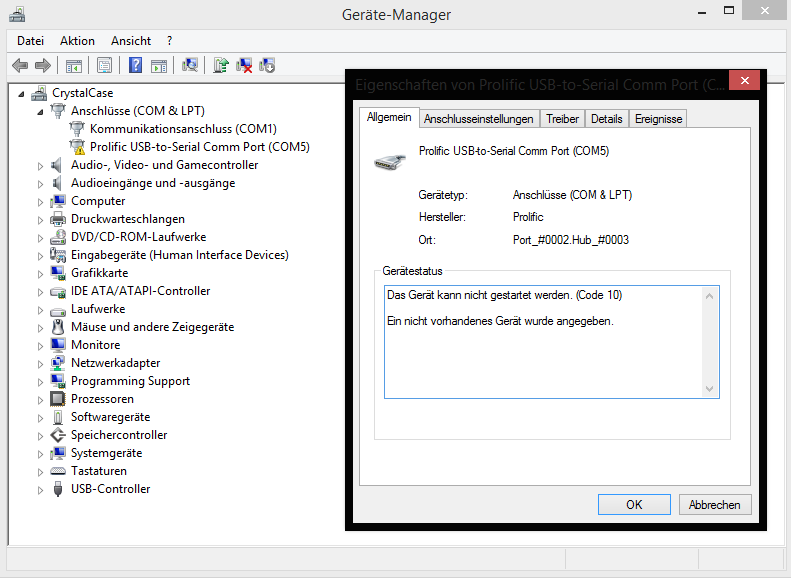Click the Kommunikationsanschluss (COM1) port icon
The width and height of the screenshot is (791, 578).
[x=77, y=129]
